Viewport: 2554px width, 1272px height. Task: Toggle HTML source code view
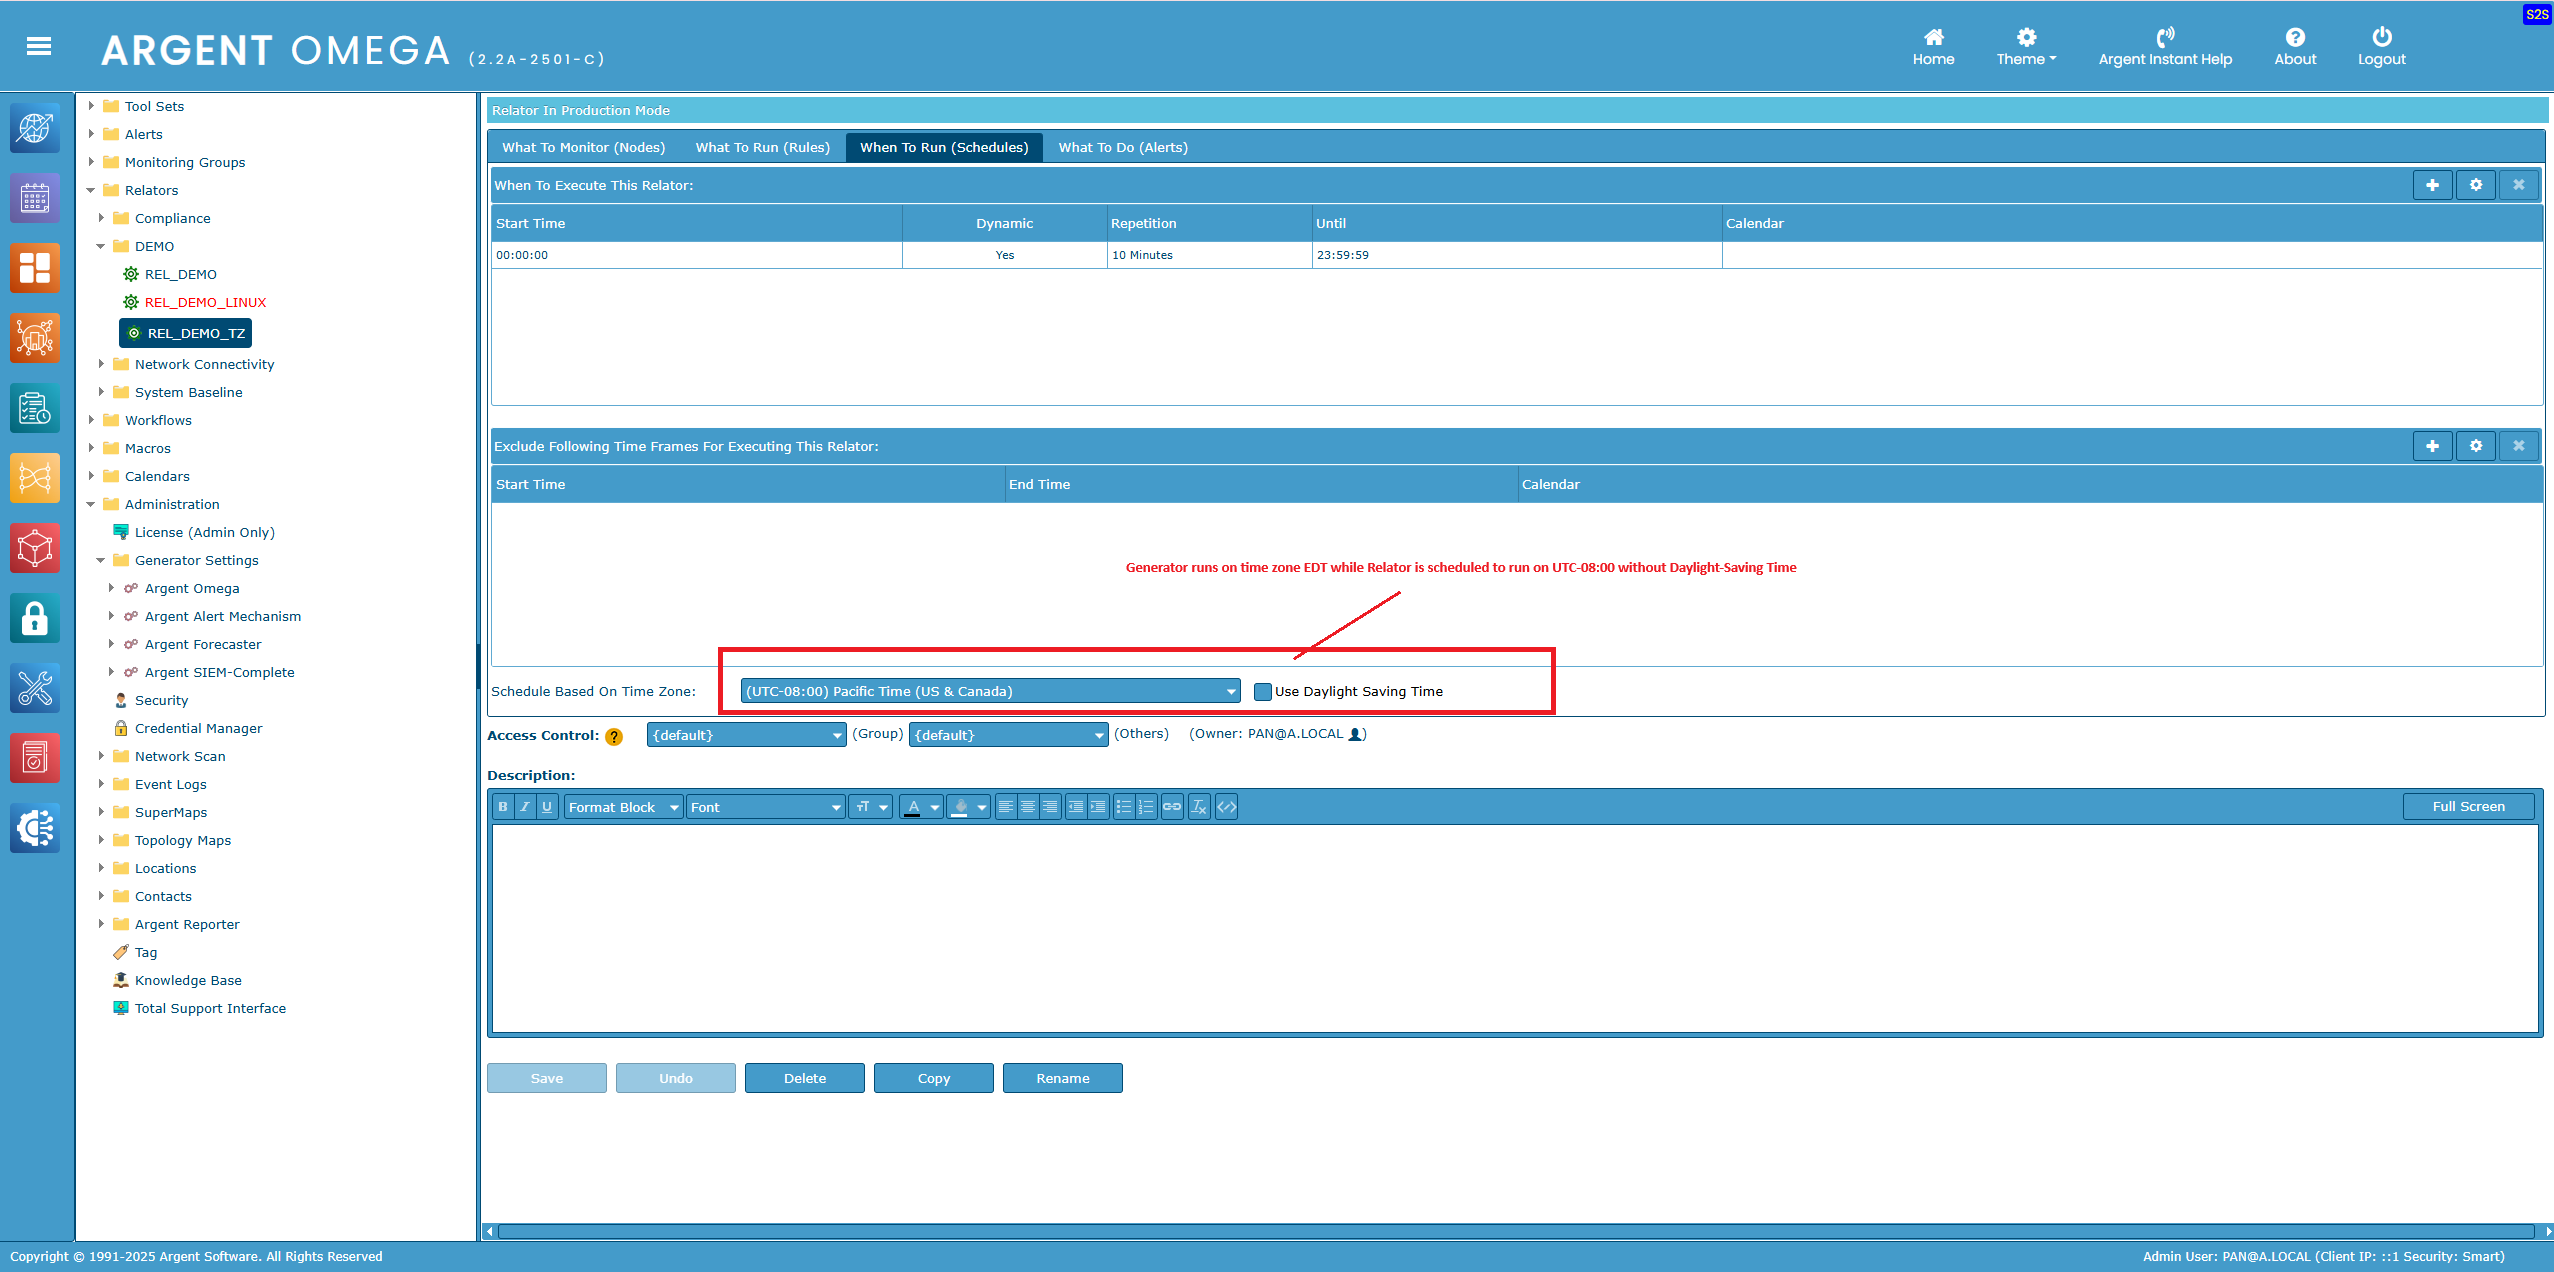pos(1226,807)
